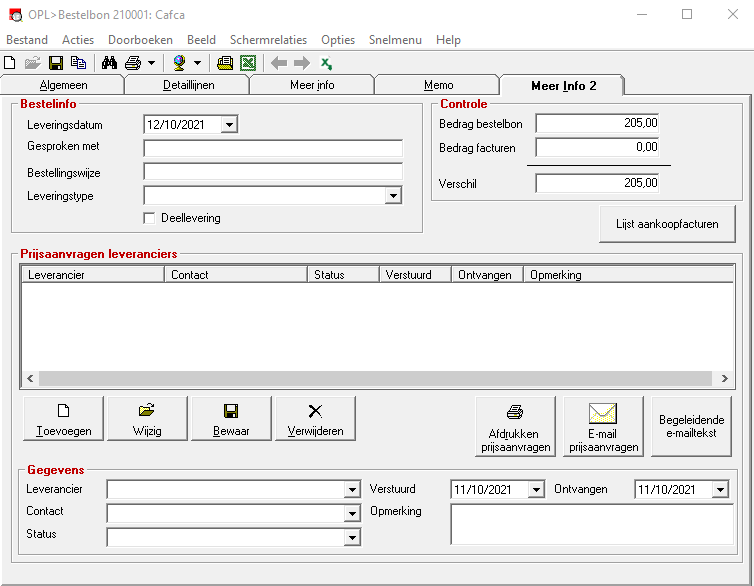Switch to the Detaillijnen tab

pos(188,85)
